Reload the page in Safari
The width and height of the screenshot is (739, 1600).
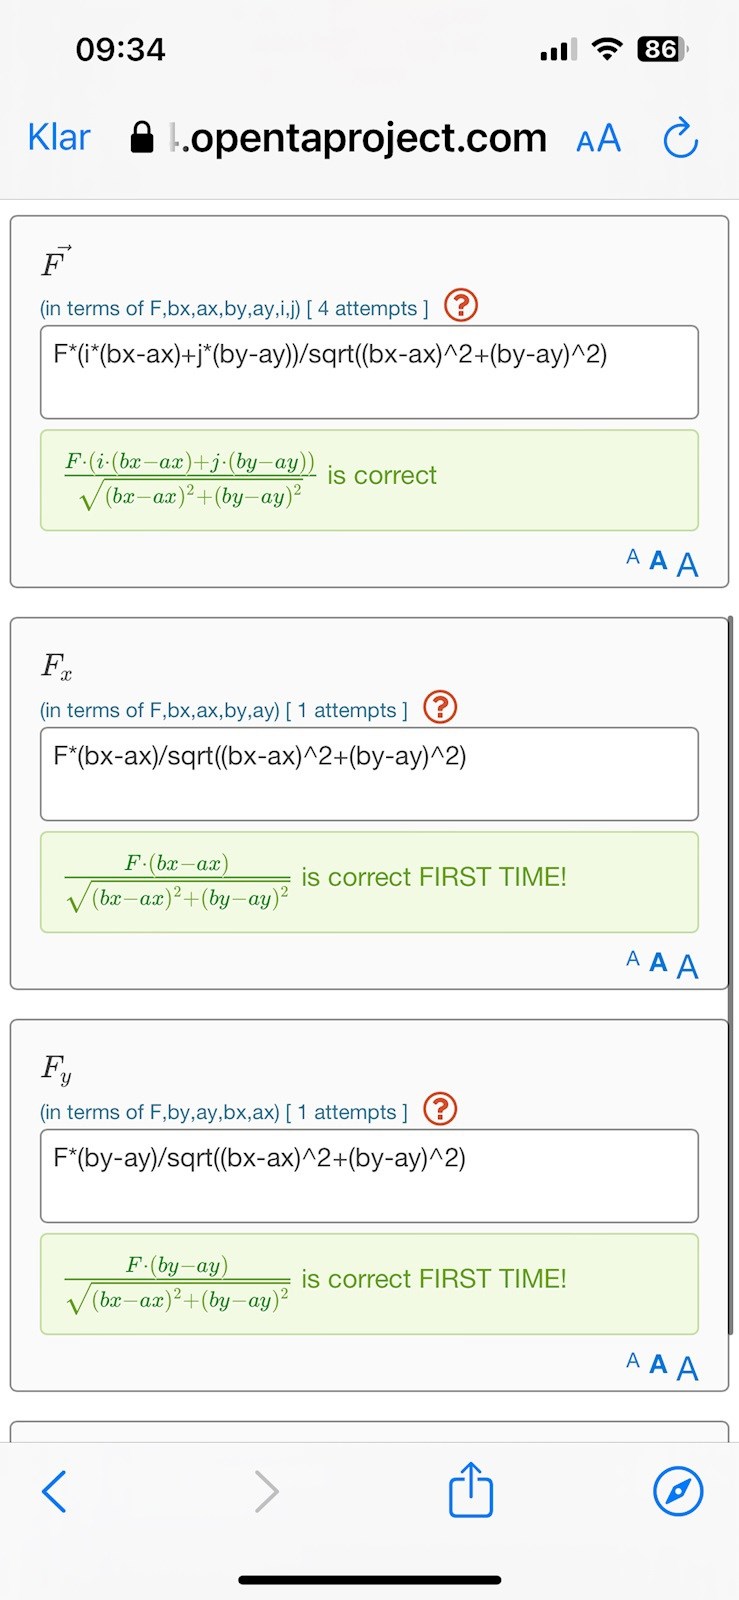[x=680, y=138]
